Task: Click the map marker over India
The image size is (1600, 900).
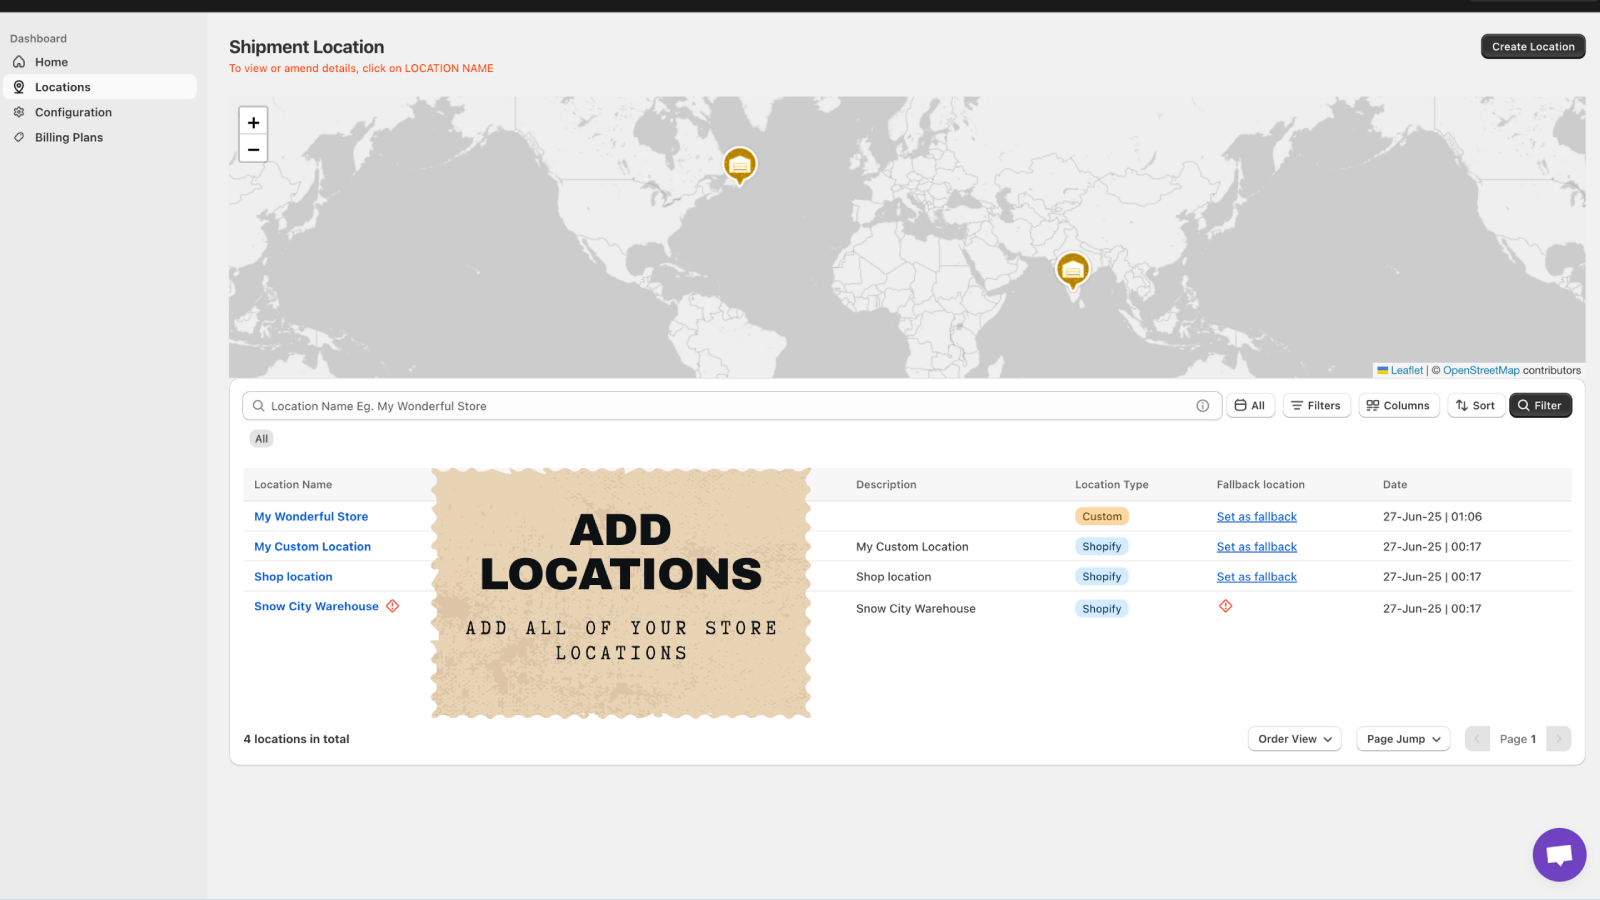Action: [1073, 270]
